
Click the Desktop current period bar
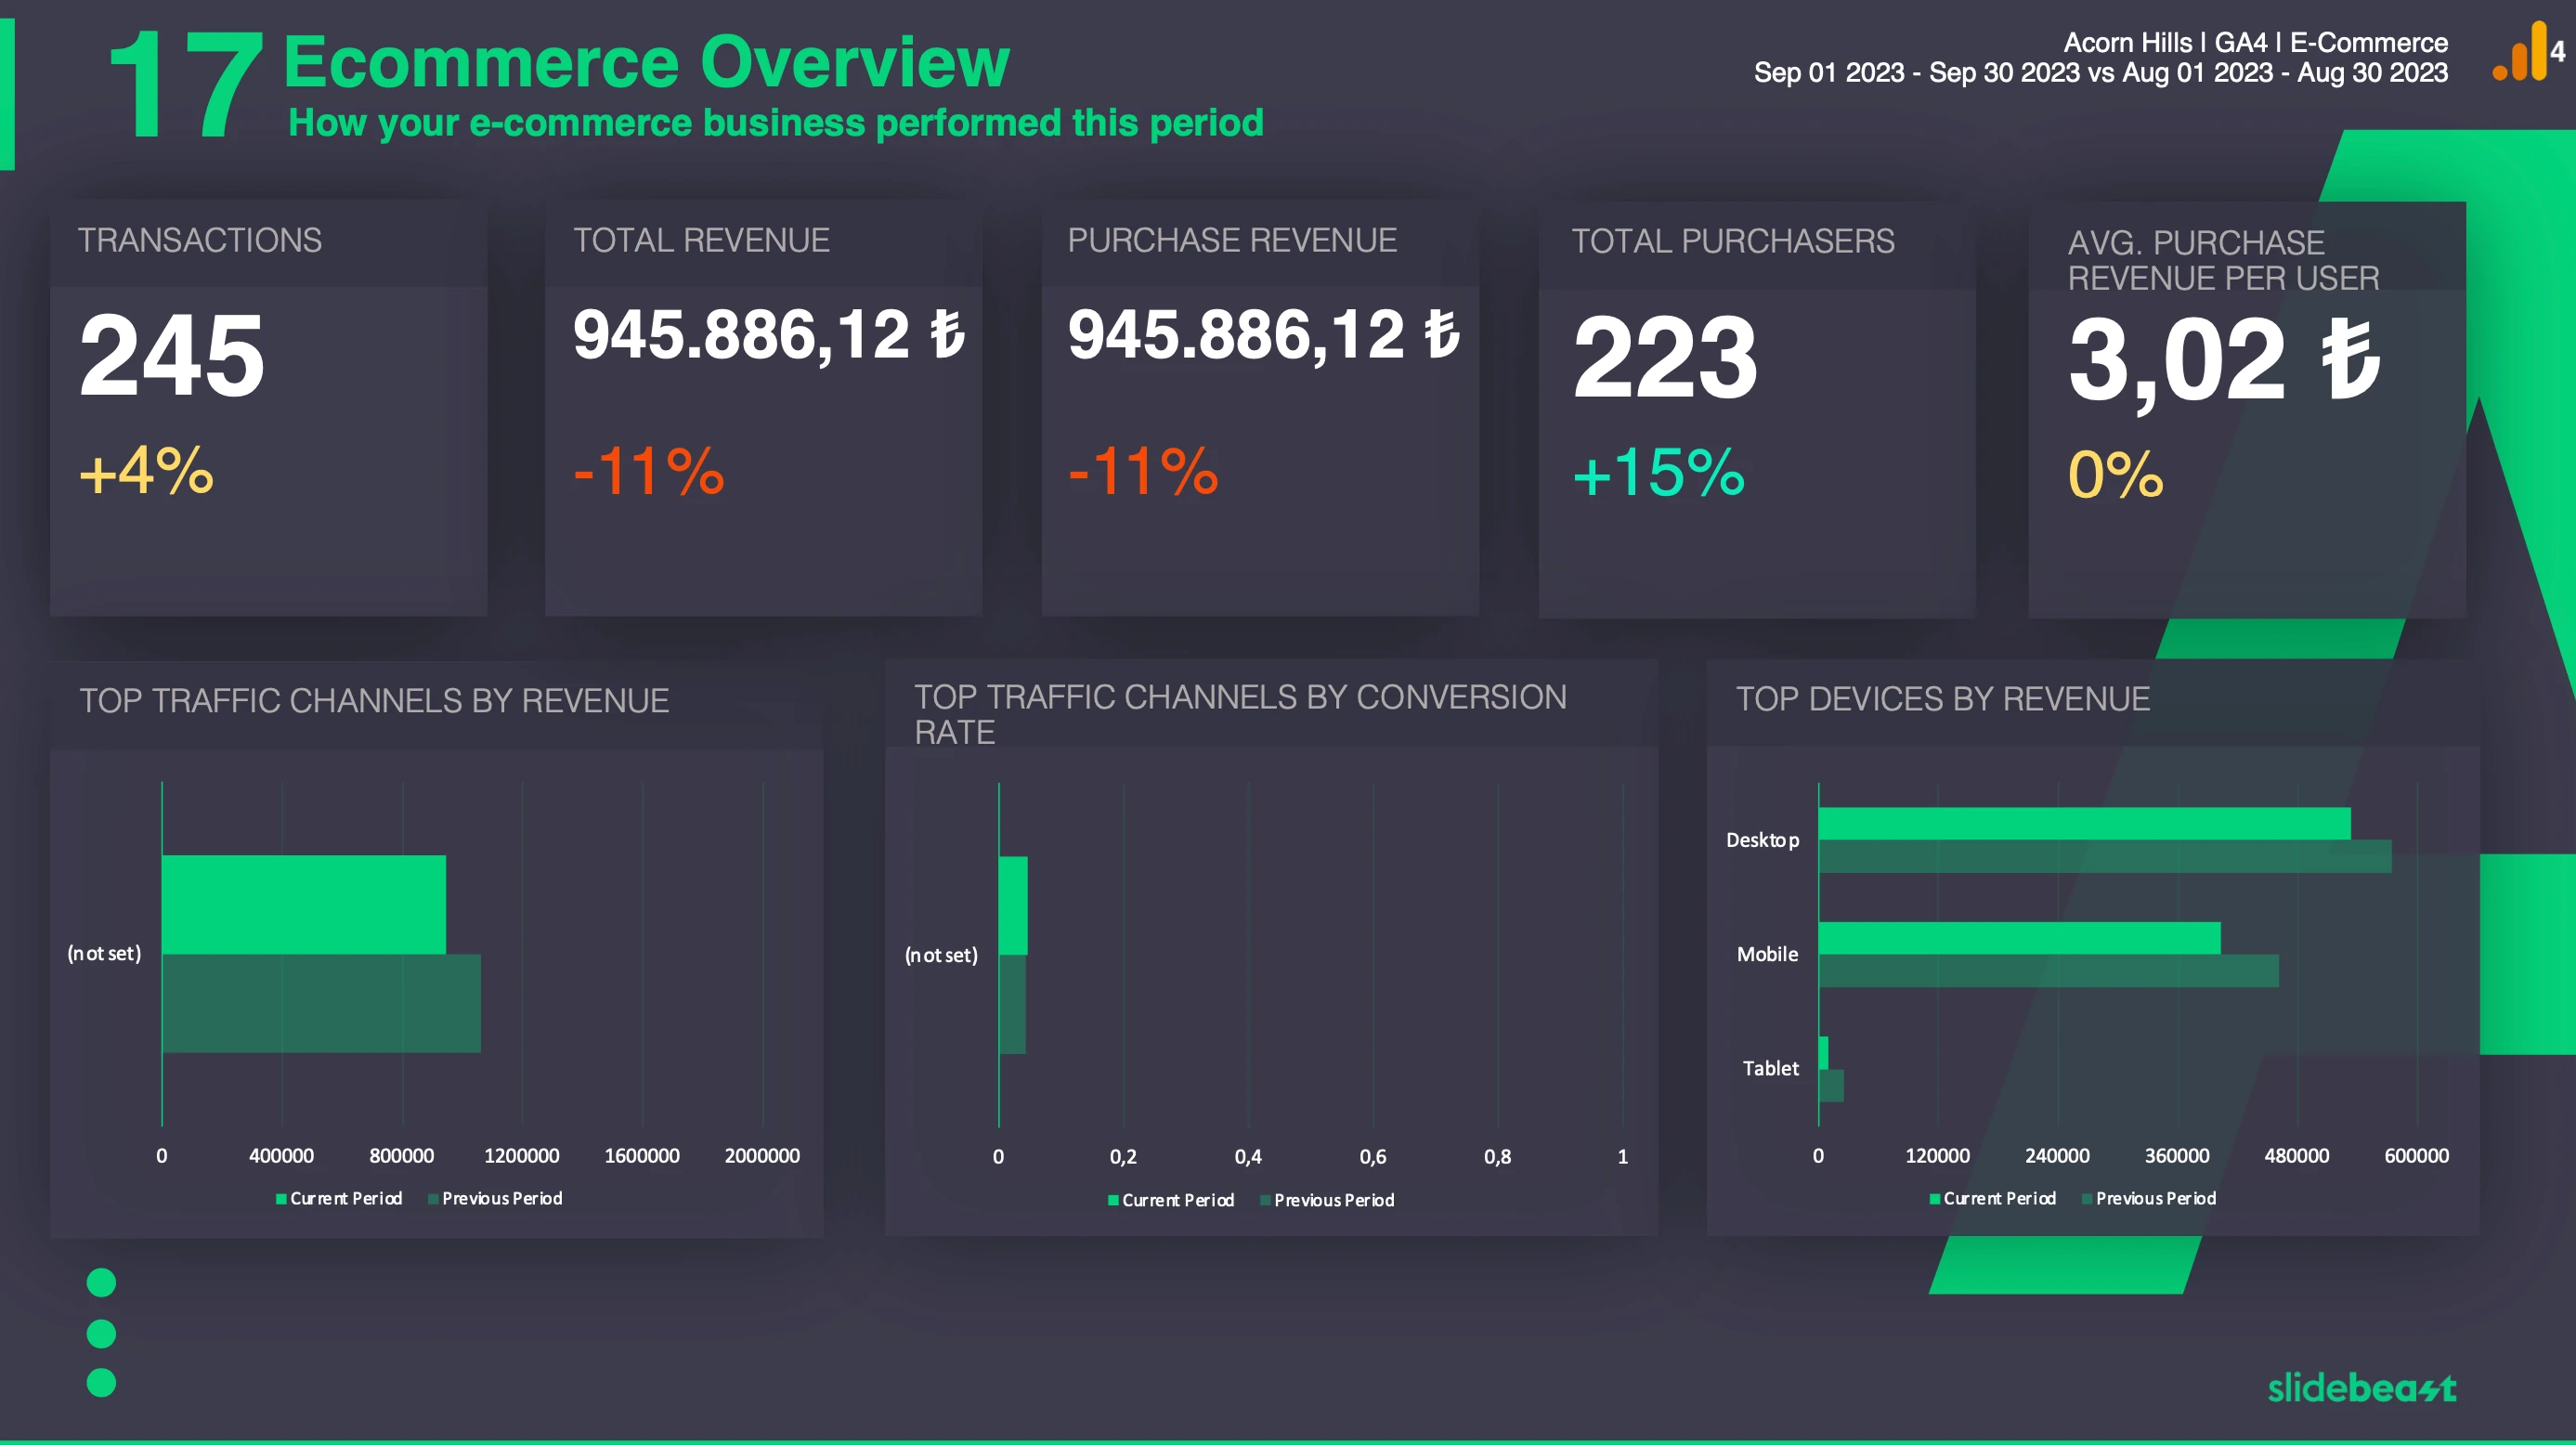coord(2085,824)
